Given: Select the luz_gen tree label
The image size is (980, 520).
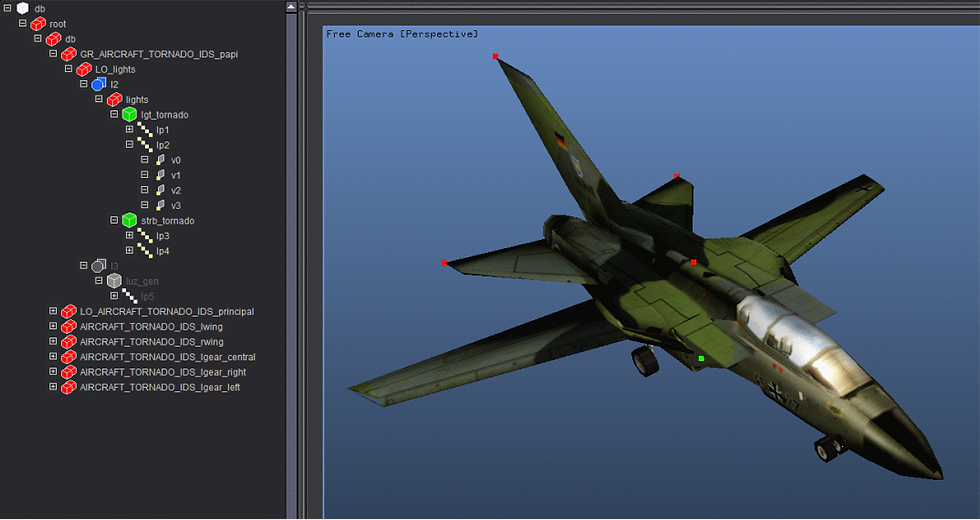Looking at the screenshot, I should [x=142, y=281].
